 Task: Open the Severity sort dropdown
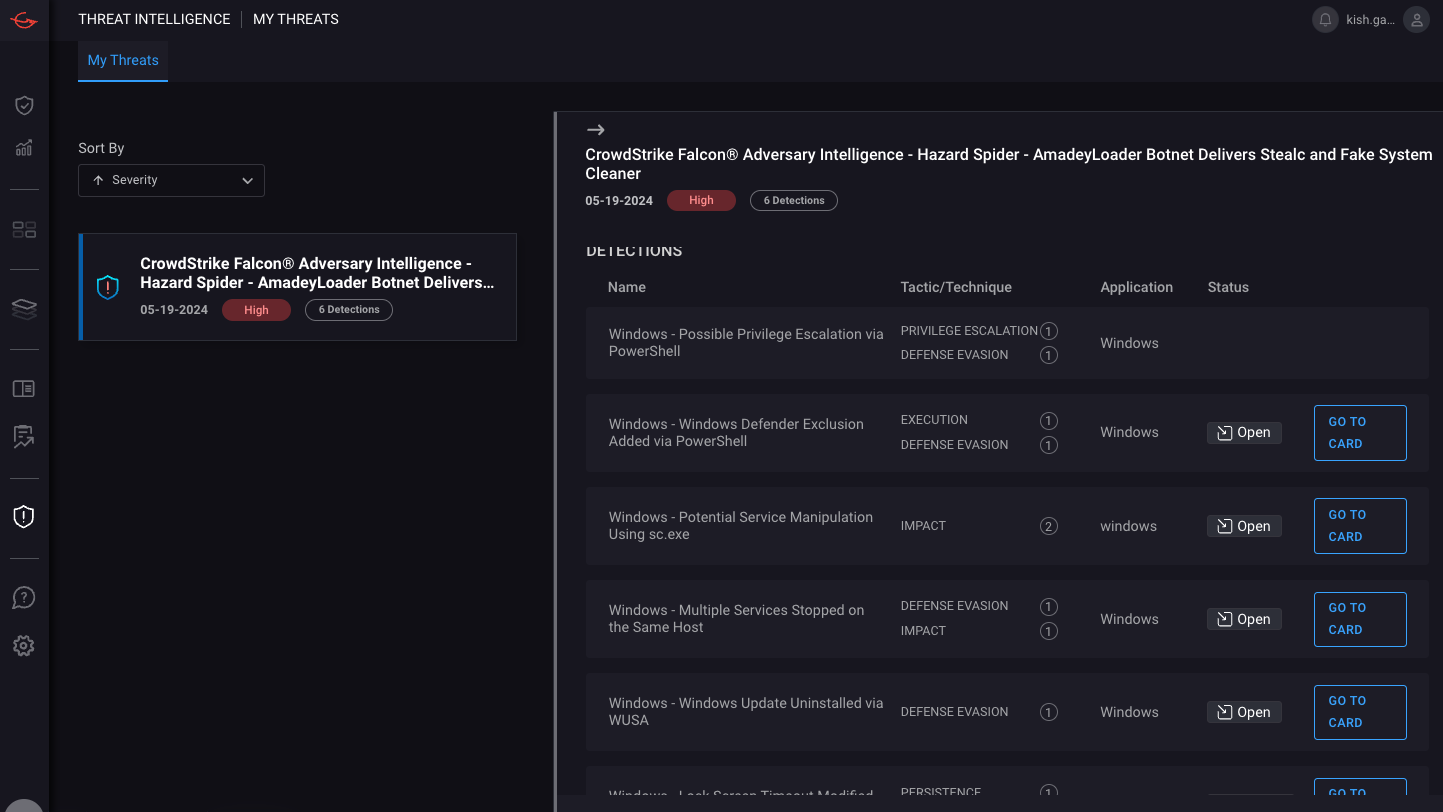tap(171, 180)
